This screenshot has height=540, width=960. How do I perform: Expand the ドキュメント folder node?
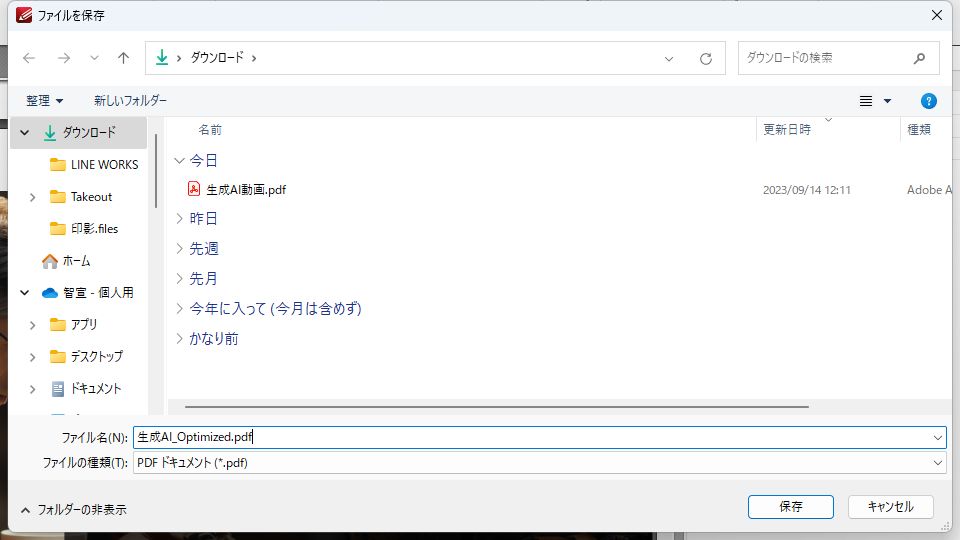point(32,389)
